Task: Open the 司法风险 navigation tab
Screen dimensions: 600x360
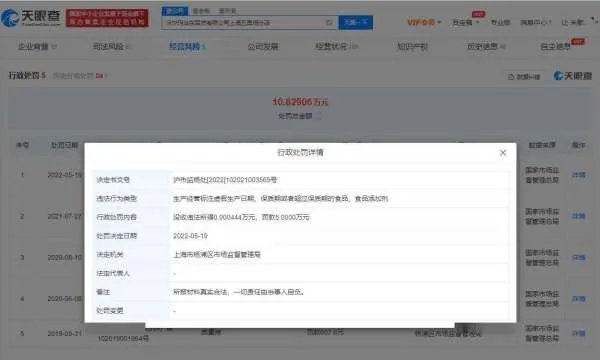Action: coord(111,47)
